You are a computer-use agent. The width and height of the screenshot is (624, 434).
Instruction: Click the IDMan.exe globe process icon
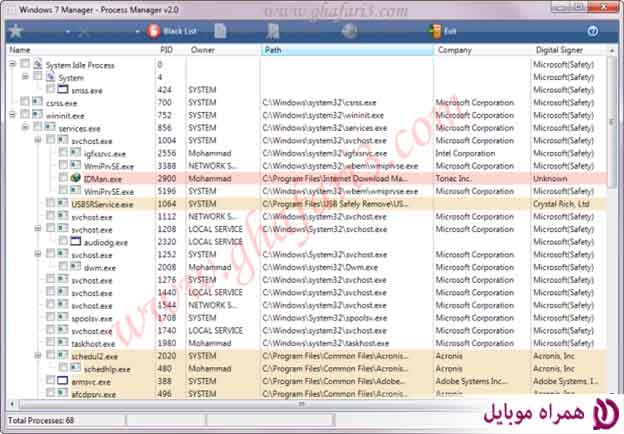tap(76, 177)
